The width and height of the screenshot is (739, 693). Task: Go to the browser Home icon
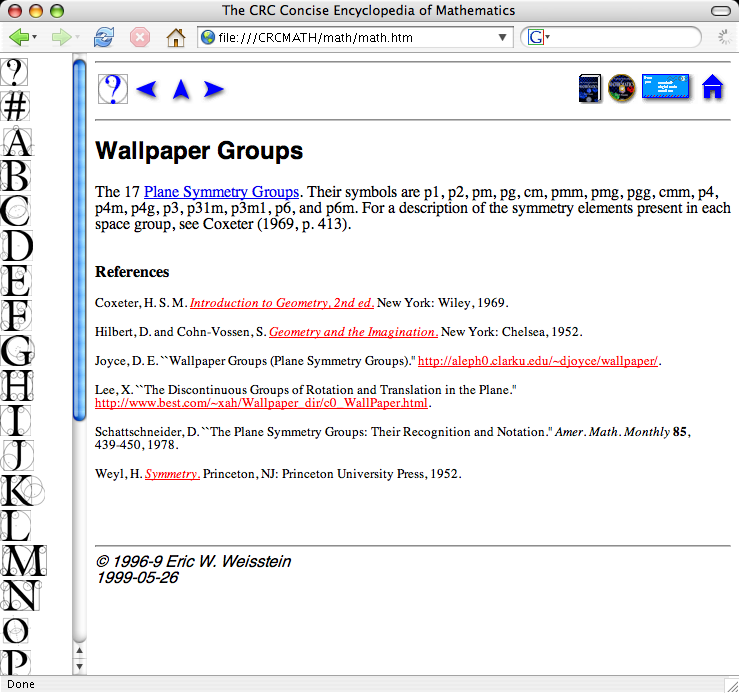coord(175,38)
